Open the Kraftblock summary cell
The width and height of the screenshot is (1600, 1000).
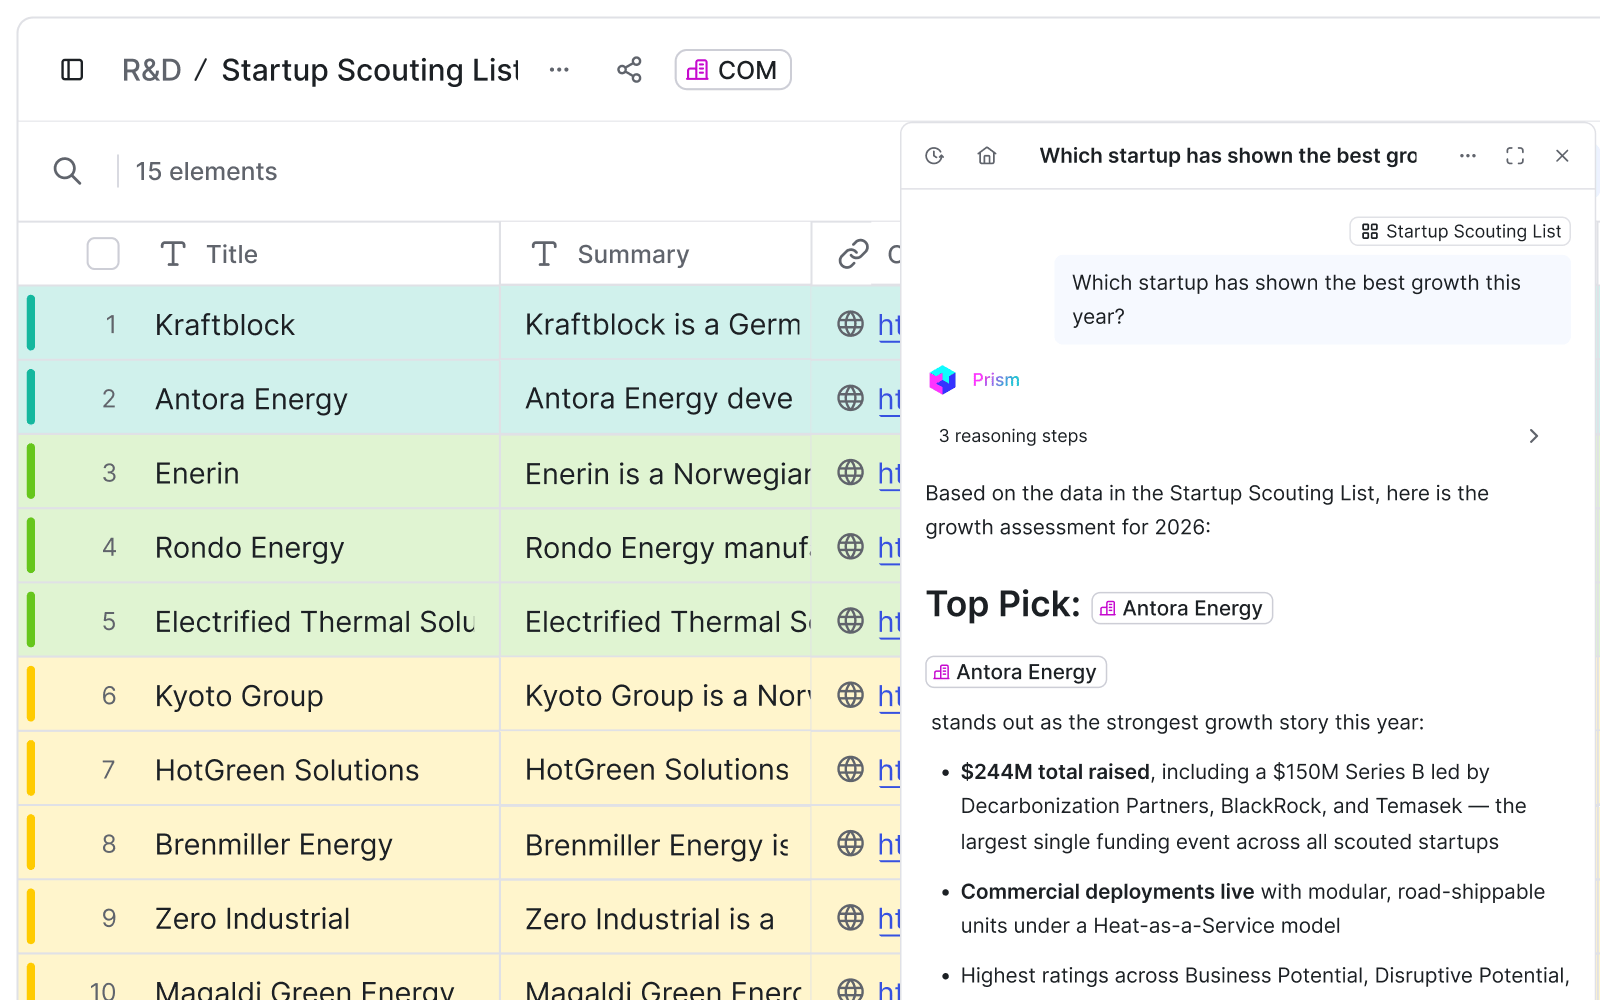point(656,324)
